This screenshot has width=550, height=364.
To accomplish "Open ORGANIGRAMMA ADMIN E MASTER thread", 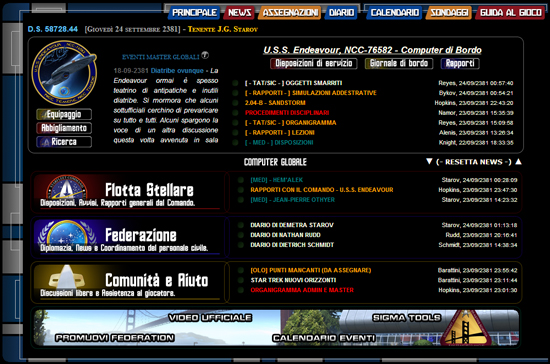I will pyautogui.click(x=302, y=290).
